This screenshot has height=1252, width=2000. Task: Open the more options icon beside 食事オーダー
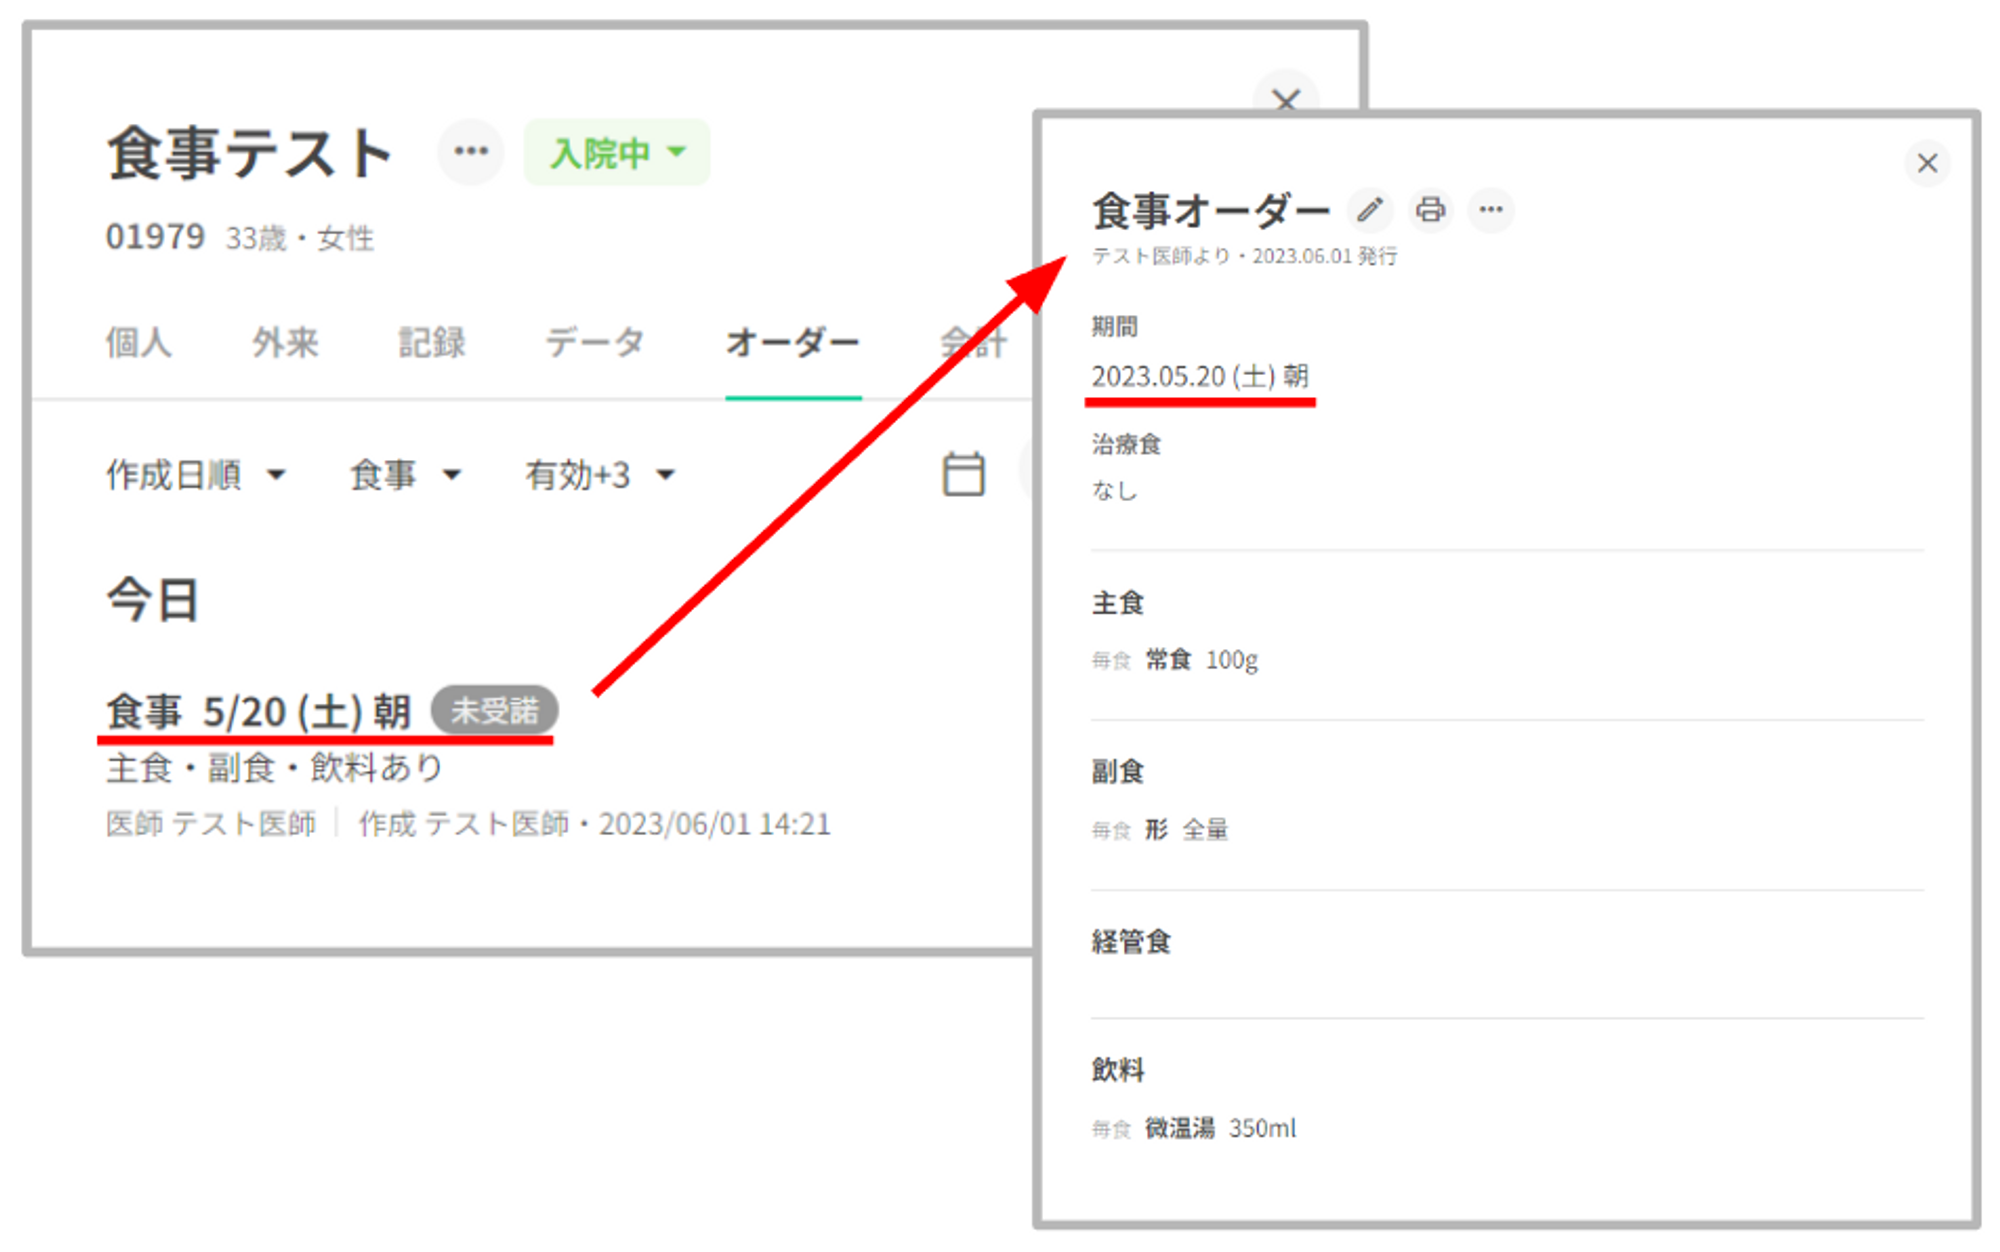1491,210
